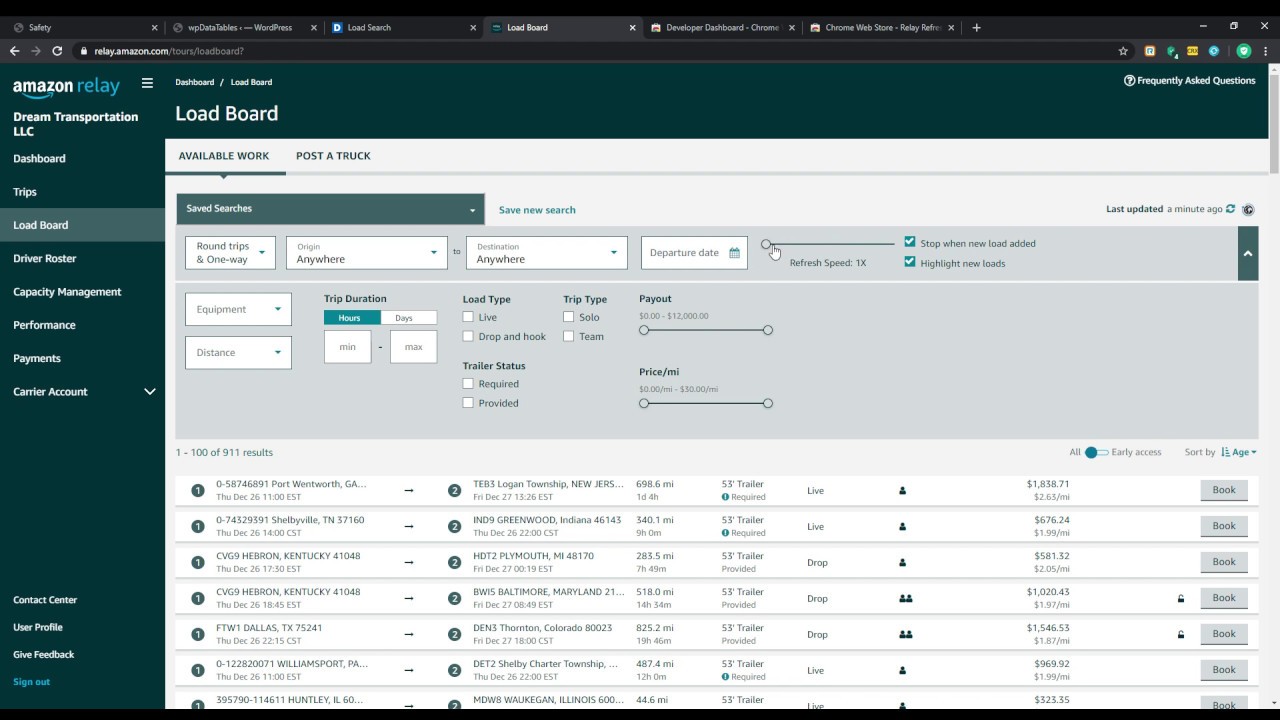Image resolution: width=1280 pixels, height=720 pixels.
Task: Click solo driver icon on HDT2 Plymouth row
Action: click(902, 563)
